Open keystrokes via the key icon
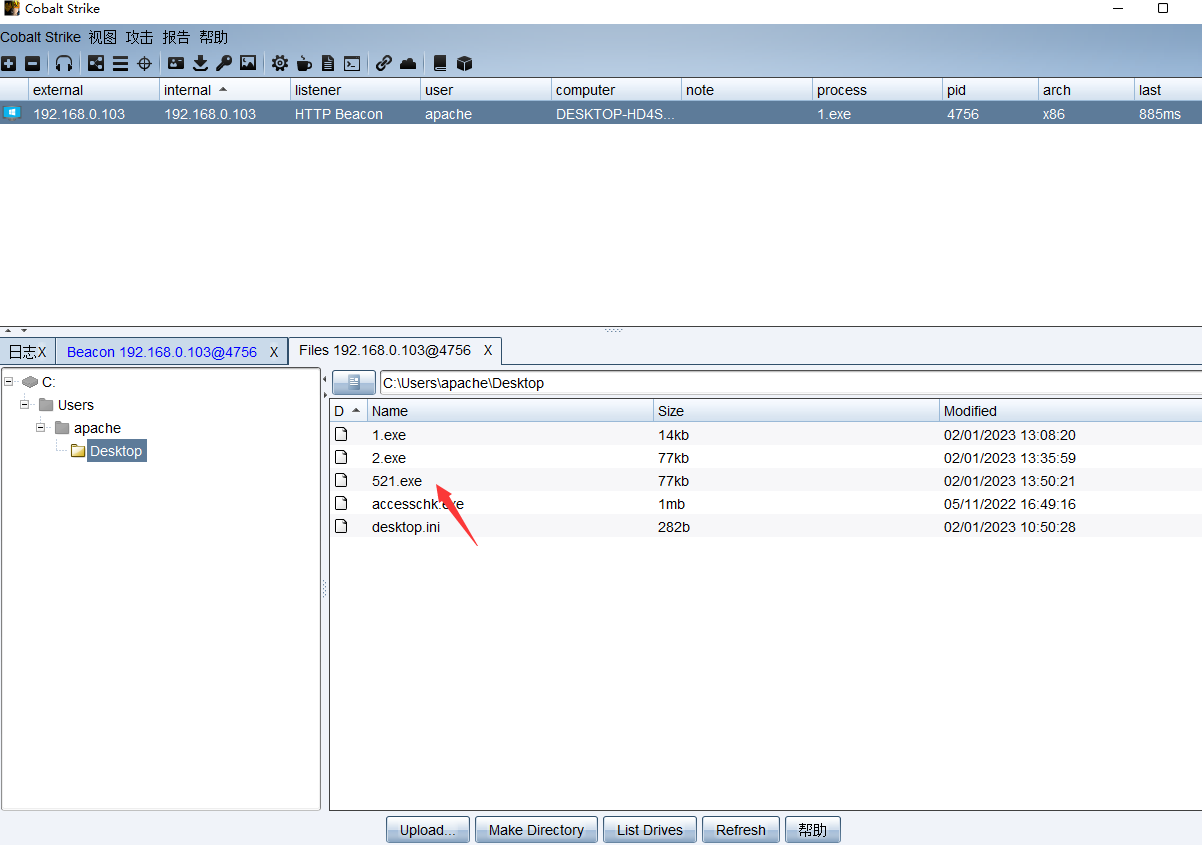This screenshot has width=1202, height=845. 224,63
